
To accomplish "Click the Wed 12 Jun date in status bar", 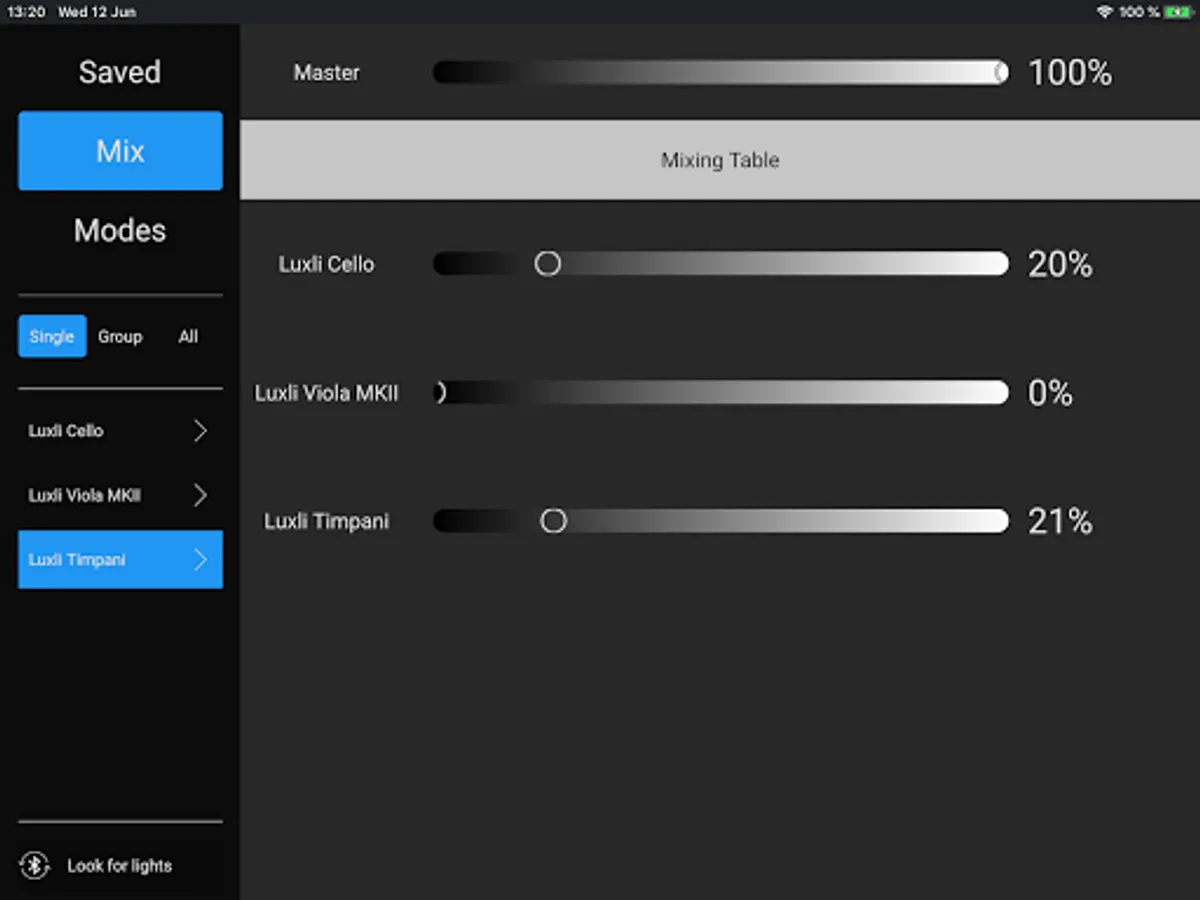I will coord(97,12).
